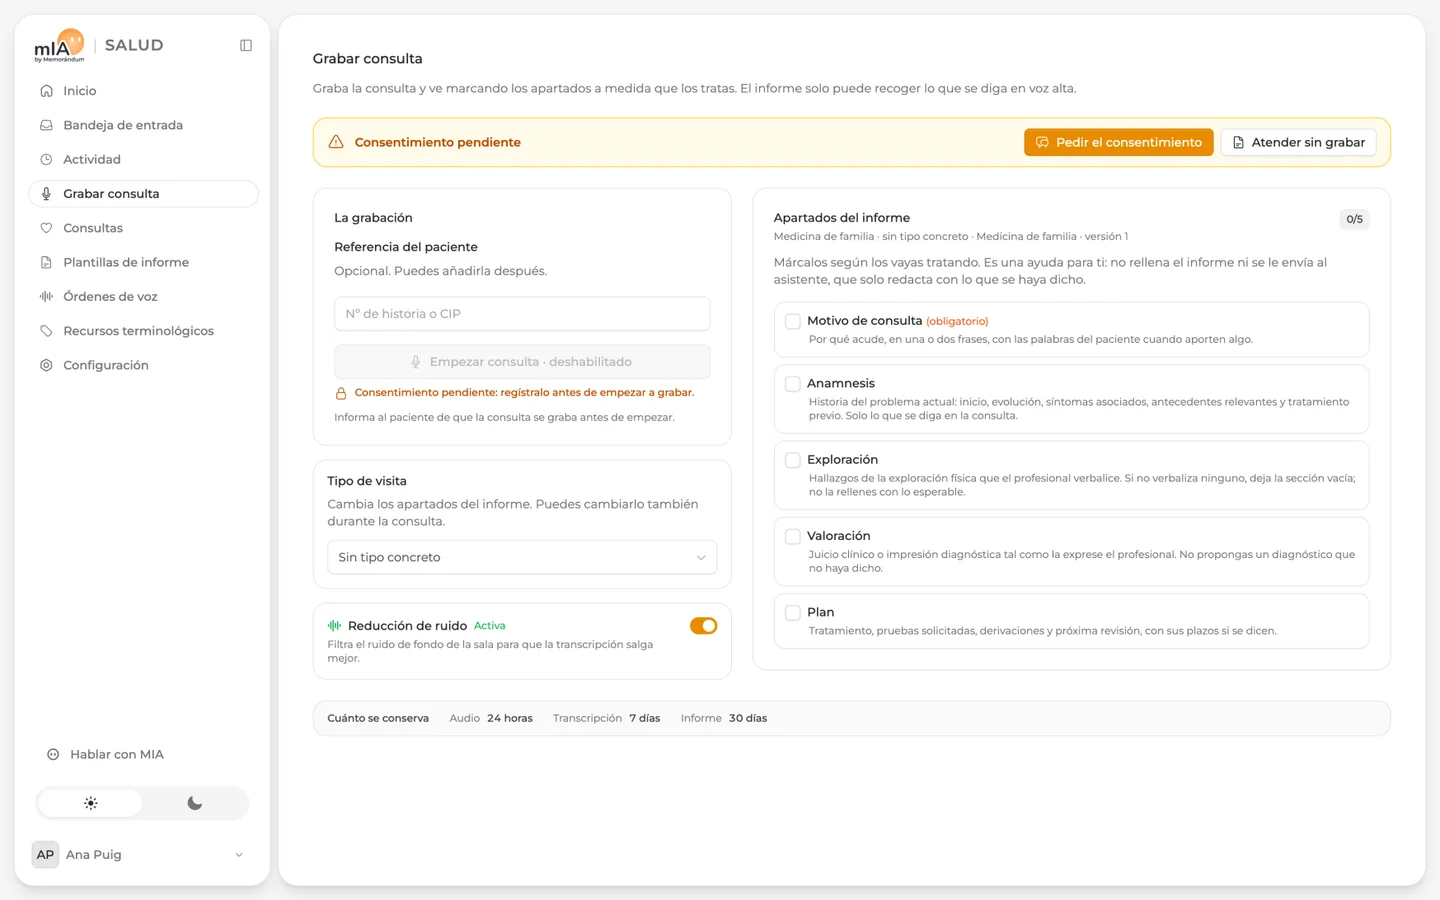Open Actividad in the sidebar
1440x900 pixels.
(143, 159)
